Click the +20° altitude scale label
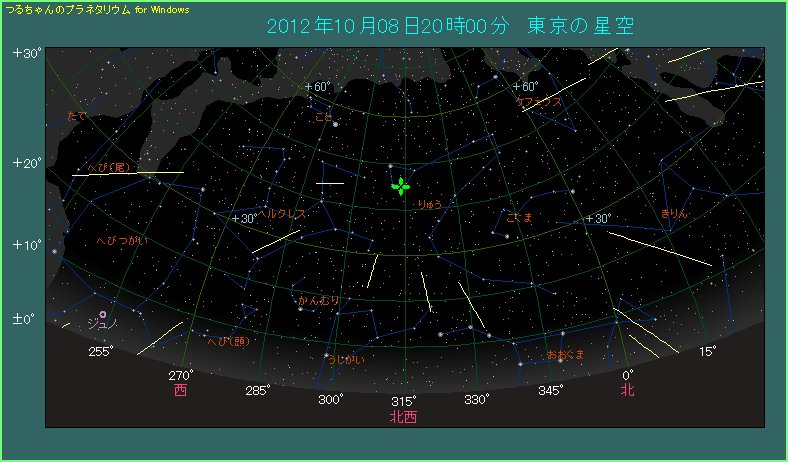Screen dimensions: 788x462 28,163
